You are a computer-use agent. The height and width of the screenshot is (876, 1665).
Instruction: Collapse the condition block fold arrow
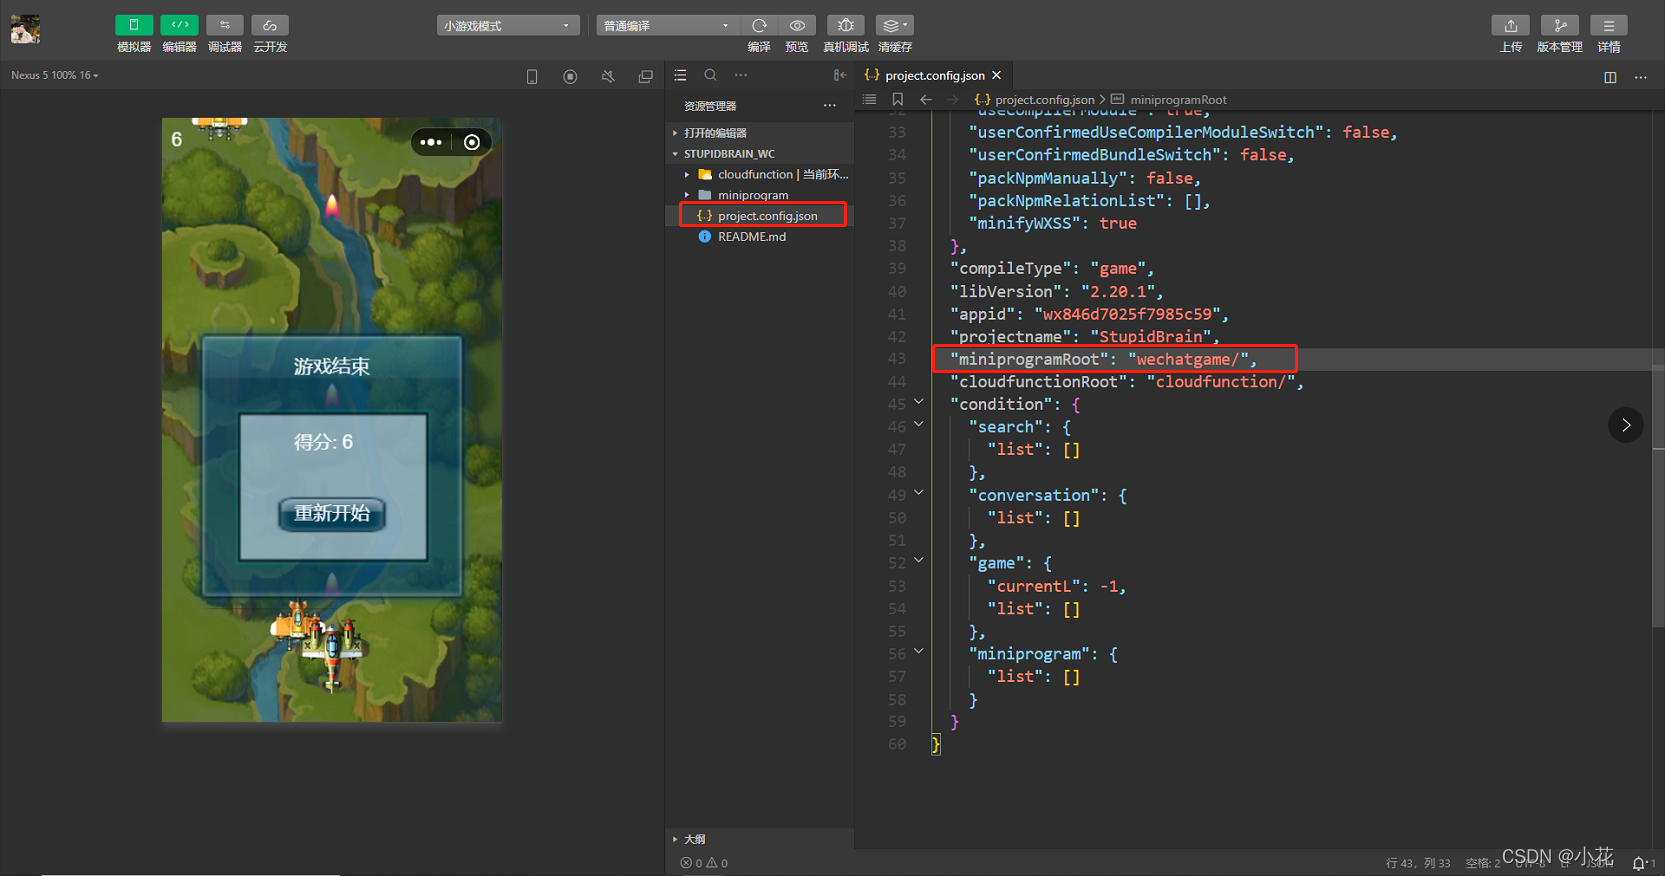point(919,402)
